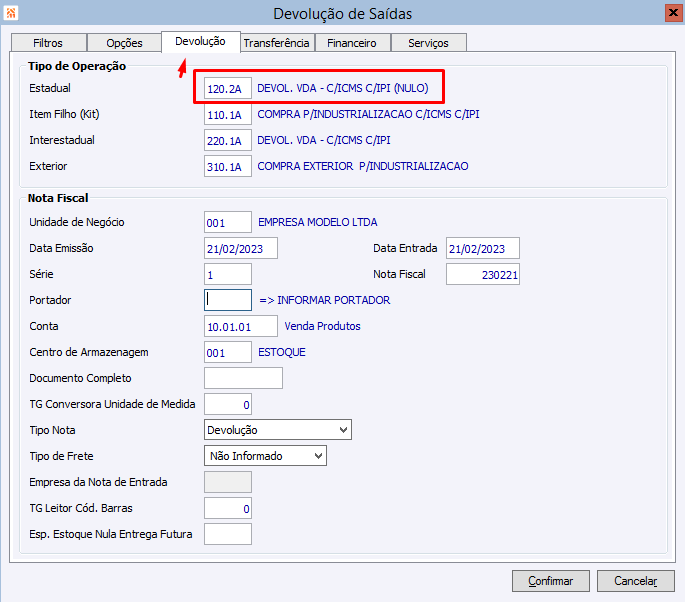Image resolution: width=685 pixels, height=602 pixels.
Task: Focus the Portador input field
Action: (x=228, y=300)
